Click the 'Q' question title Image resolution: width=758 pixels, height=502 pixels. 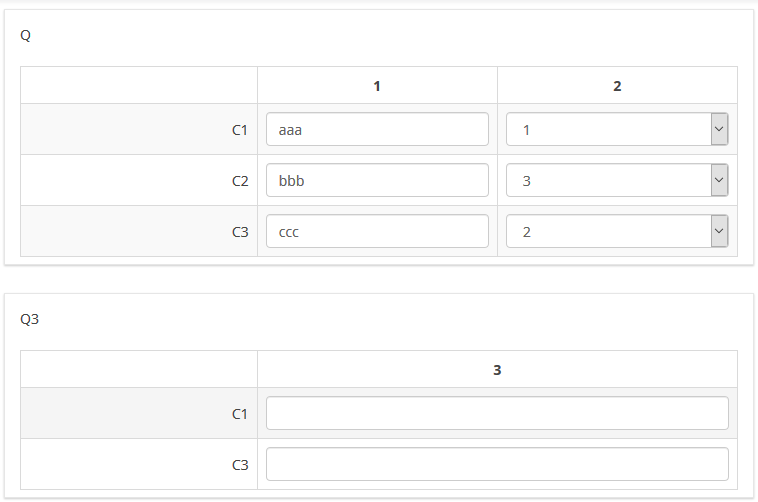click(26, 35)
